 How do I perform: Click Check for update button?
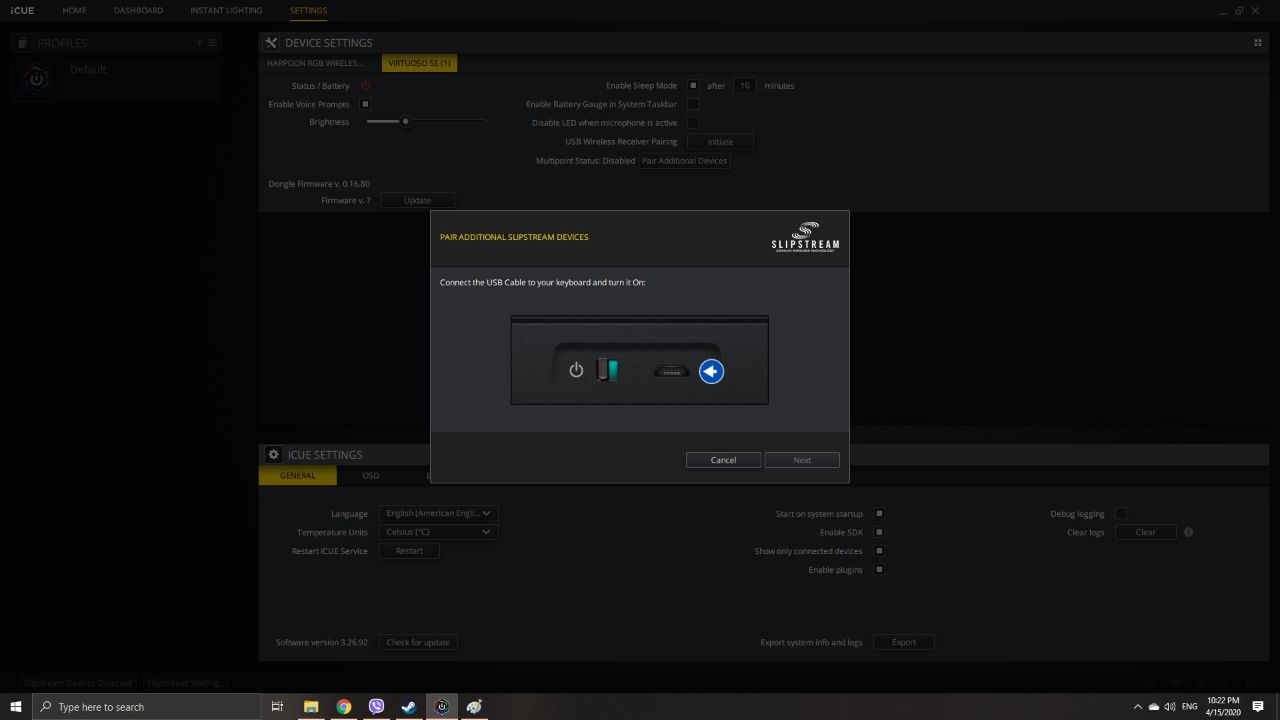click(418, 642)
